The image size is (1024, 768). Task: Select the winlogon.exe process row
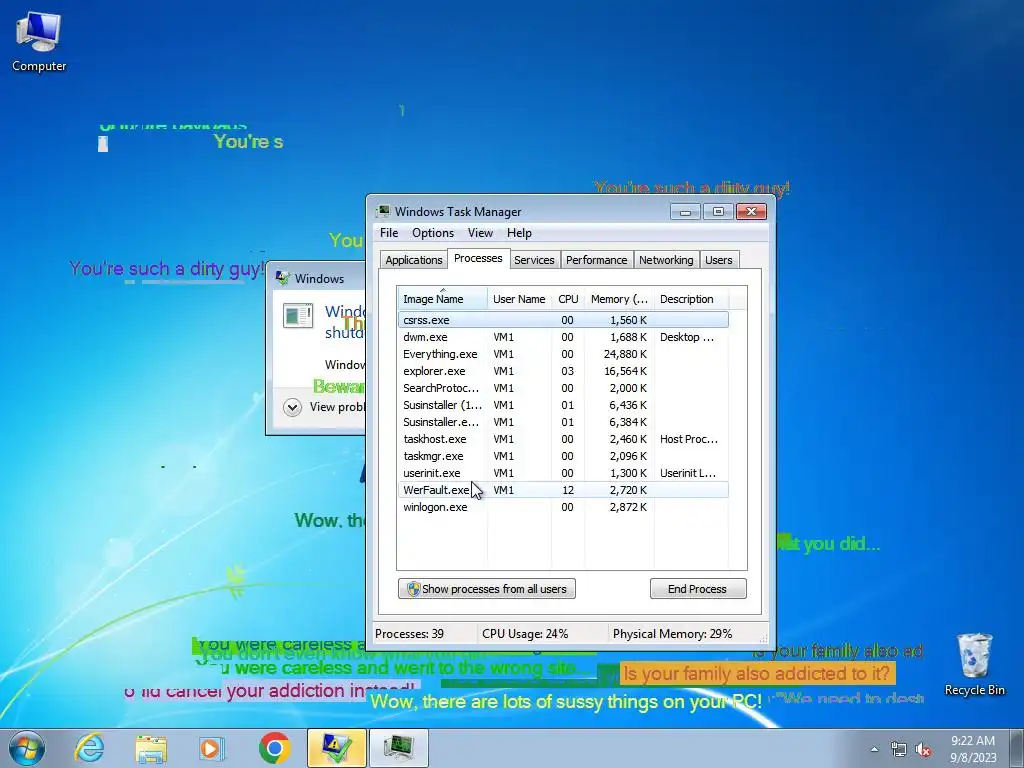point(563,507)
